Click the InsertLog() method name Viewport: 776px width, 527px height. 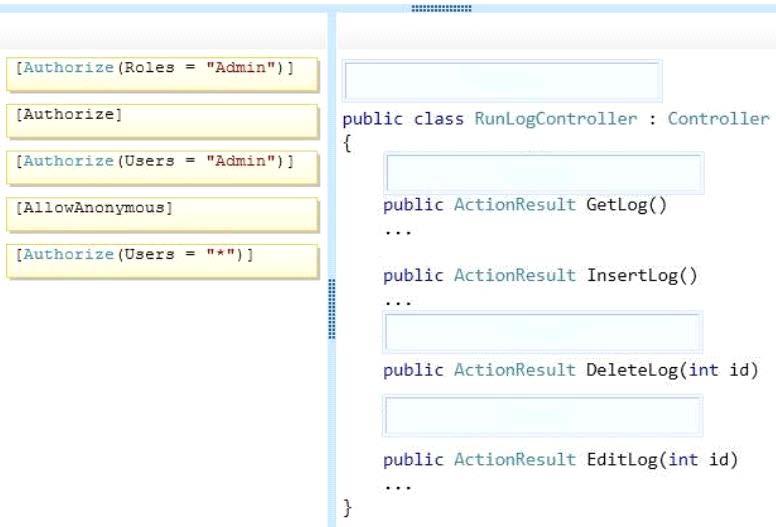click(642, 275)
